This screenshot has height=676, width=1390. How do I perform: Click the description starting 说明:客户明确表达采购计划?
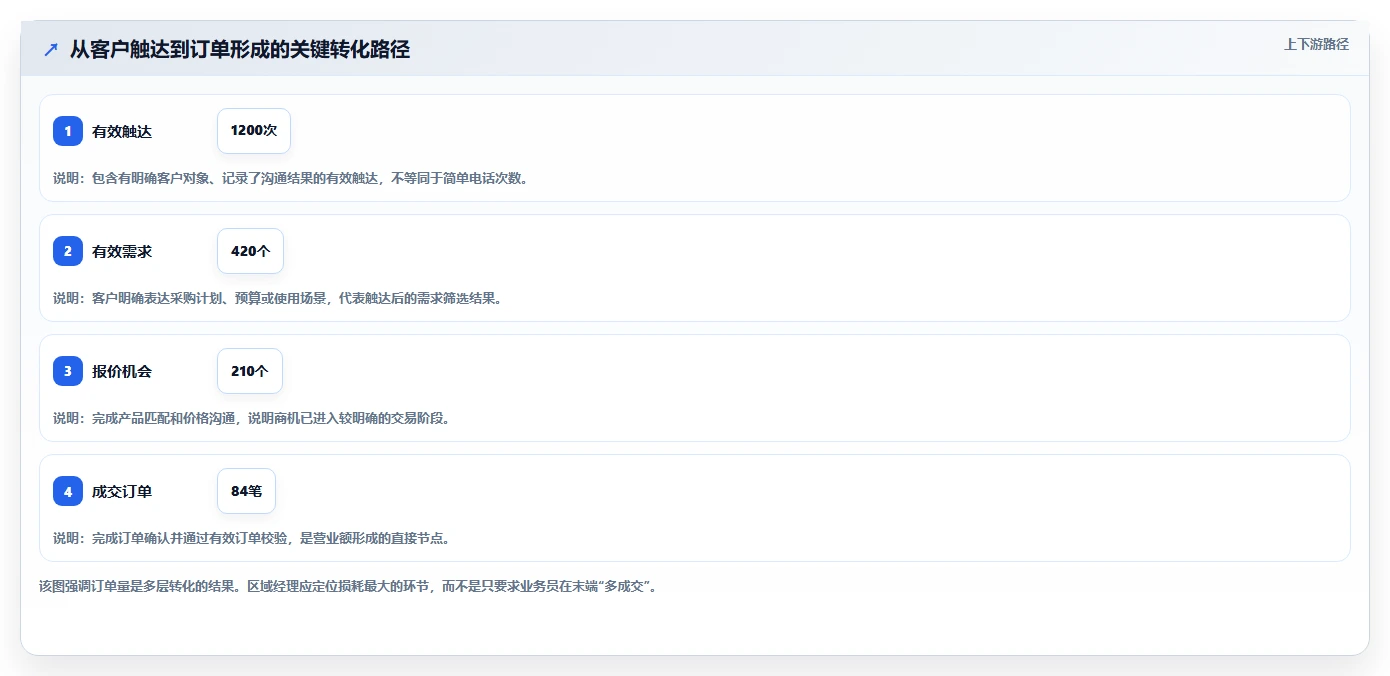tap(277, 298)
